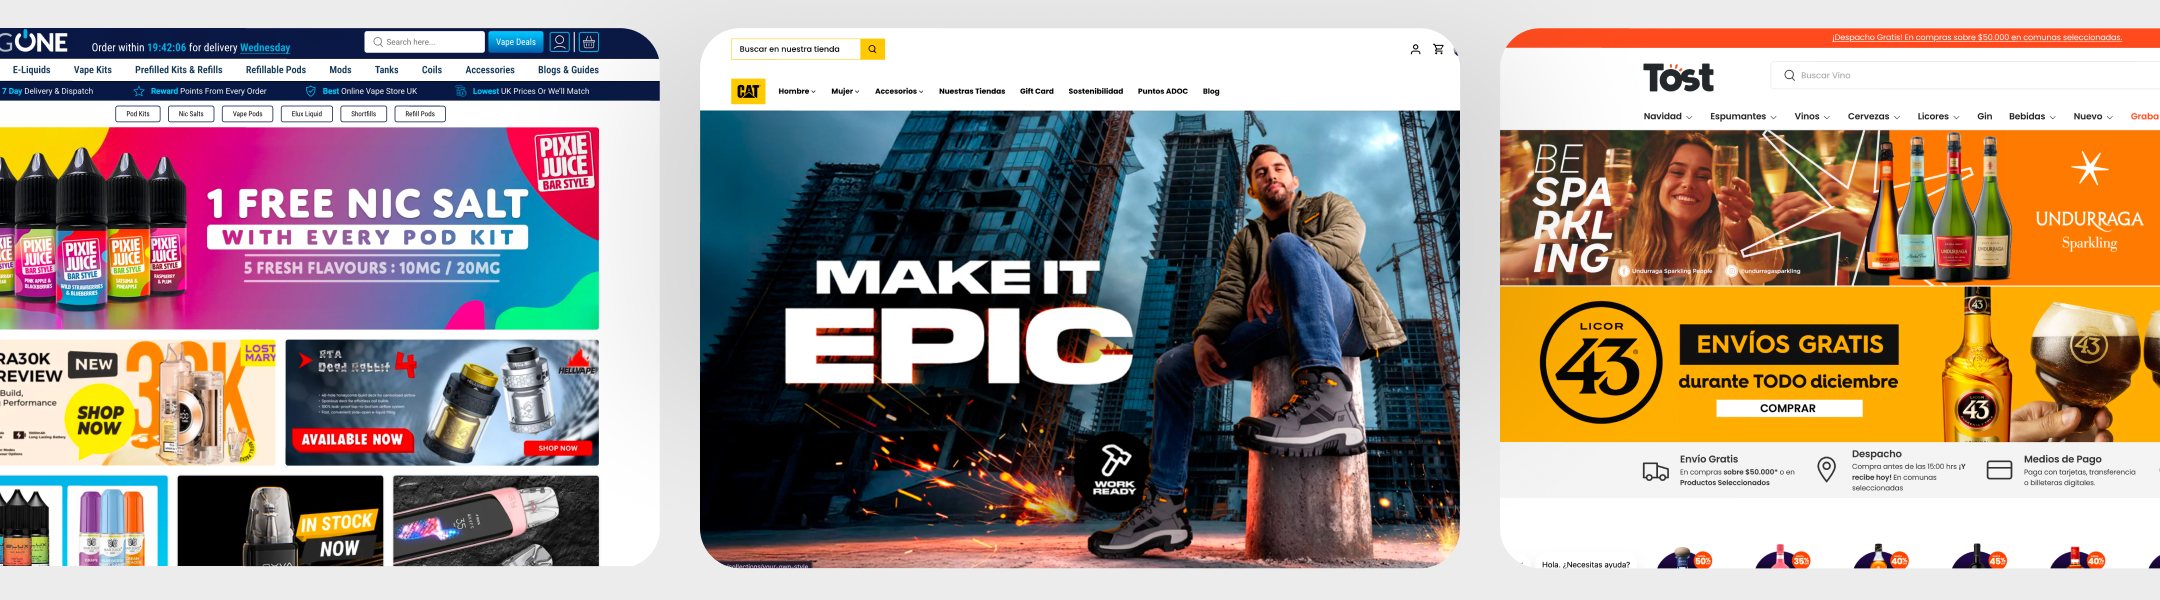The image size is (2160, 600).
Task: Click Despacho Gratis announcement link
Action: point(1977,37)
